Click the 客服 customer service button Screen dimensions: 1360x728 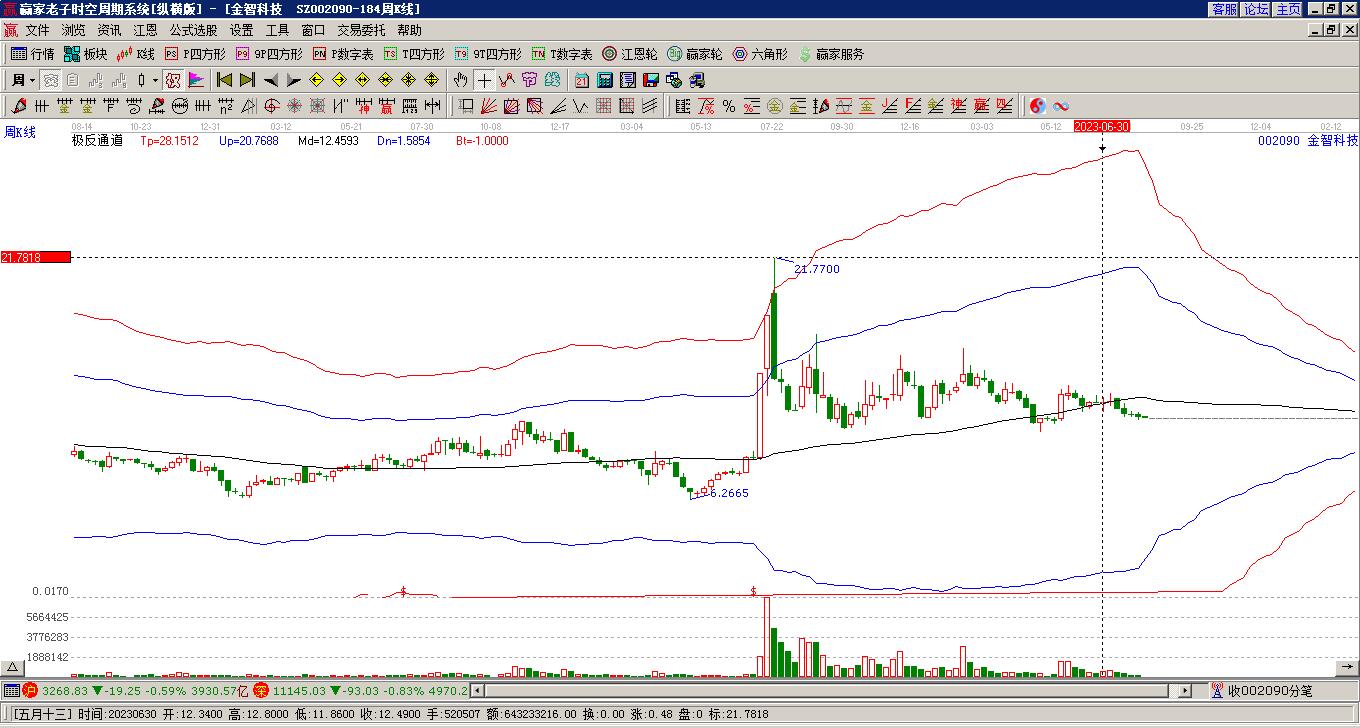[x=1224, y=9]
